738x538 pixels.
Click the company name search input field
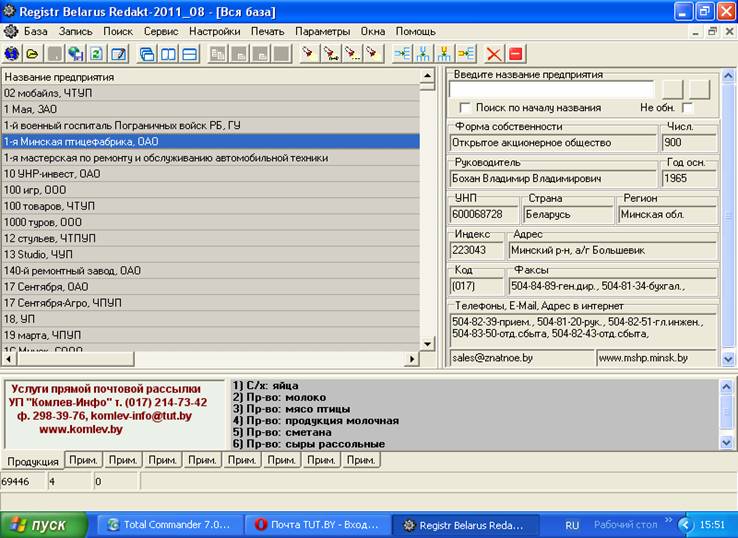coord(553,90)
